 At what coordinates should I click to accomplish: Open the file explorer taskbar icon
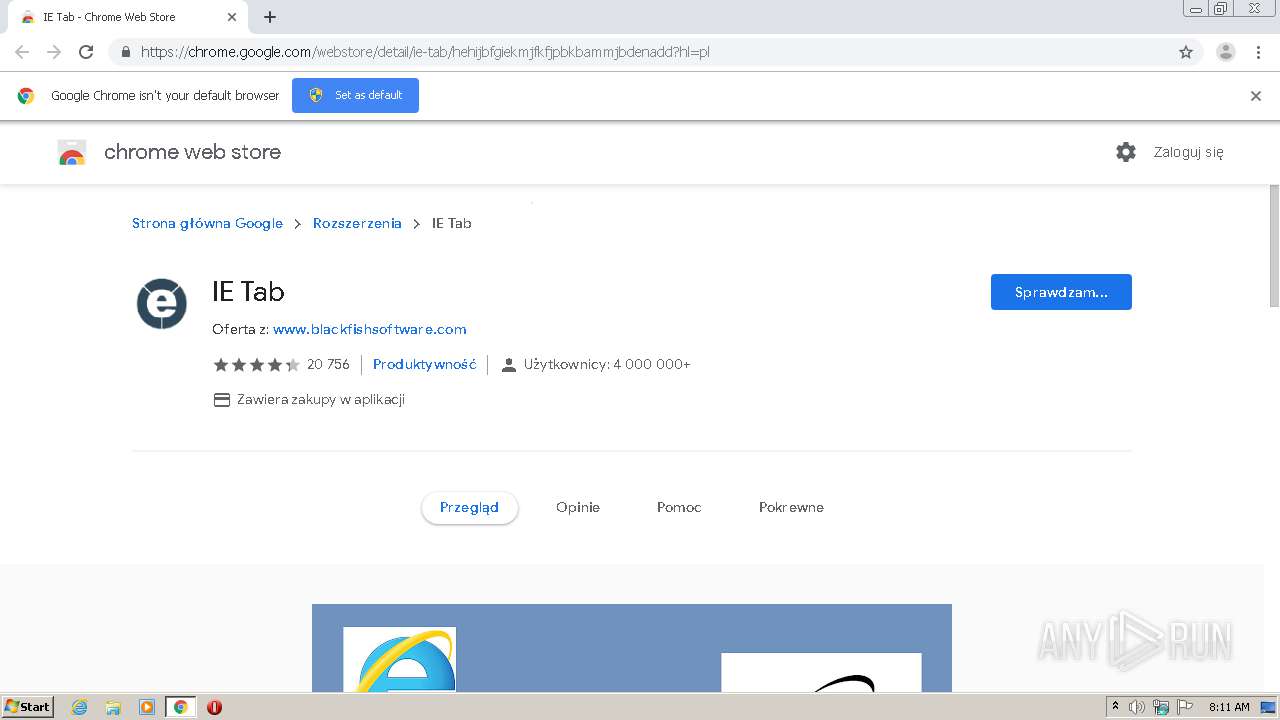click(x=113, y=707)
